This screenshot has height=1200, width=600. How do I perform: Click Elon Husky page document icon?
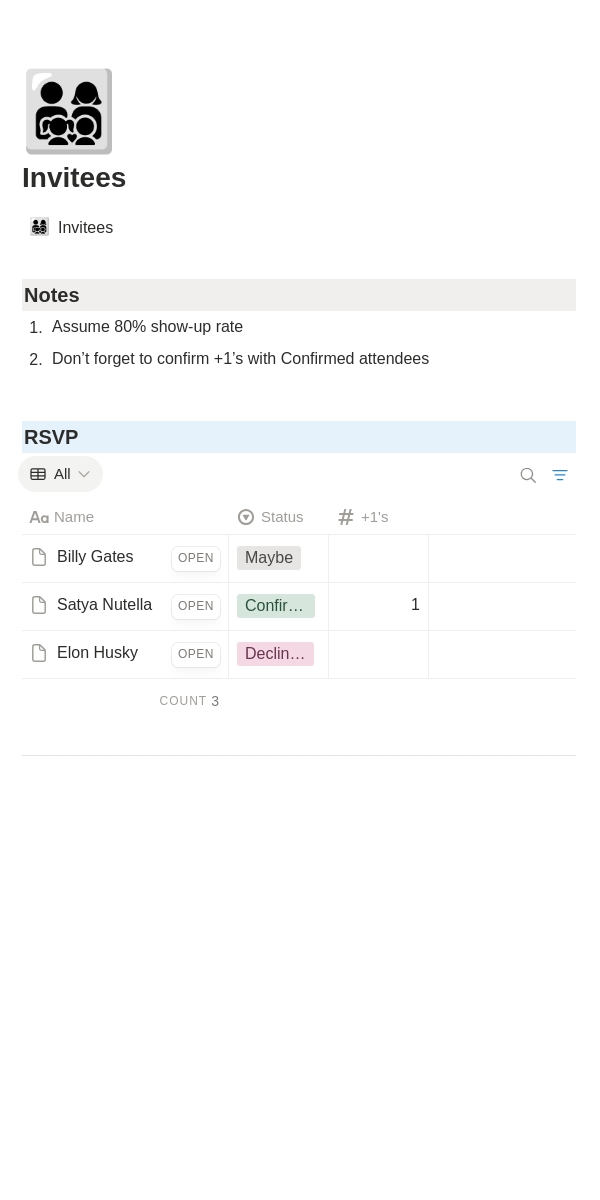[x=39, y=653]
